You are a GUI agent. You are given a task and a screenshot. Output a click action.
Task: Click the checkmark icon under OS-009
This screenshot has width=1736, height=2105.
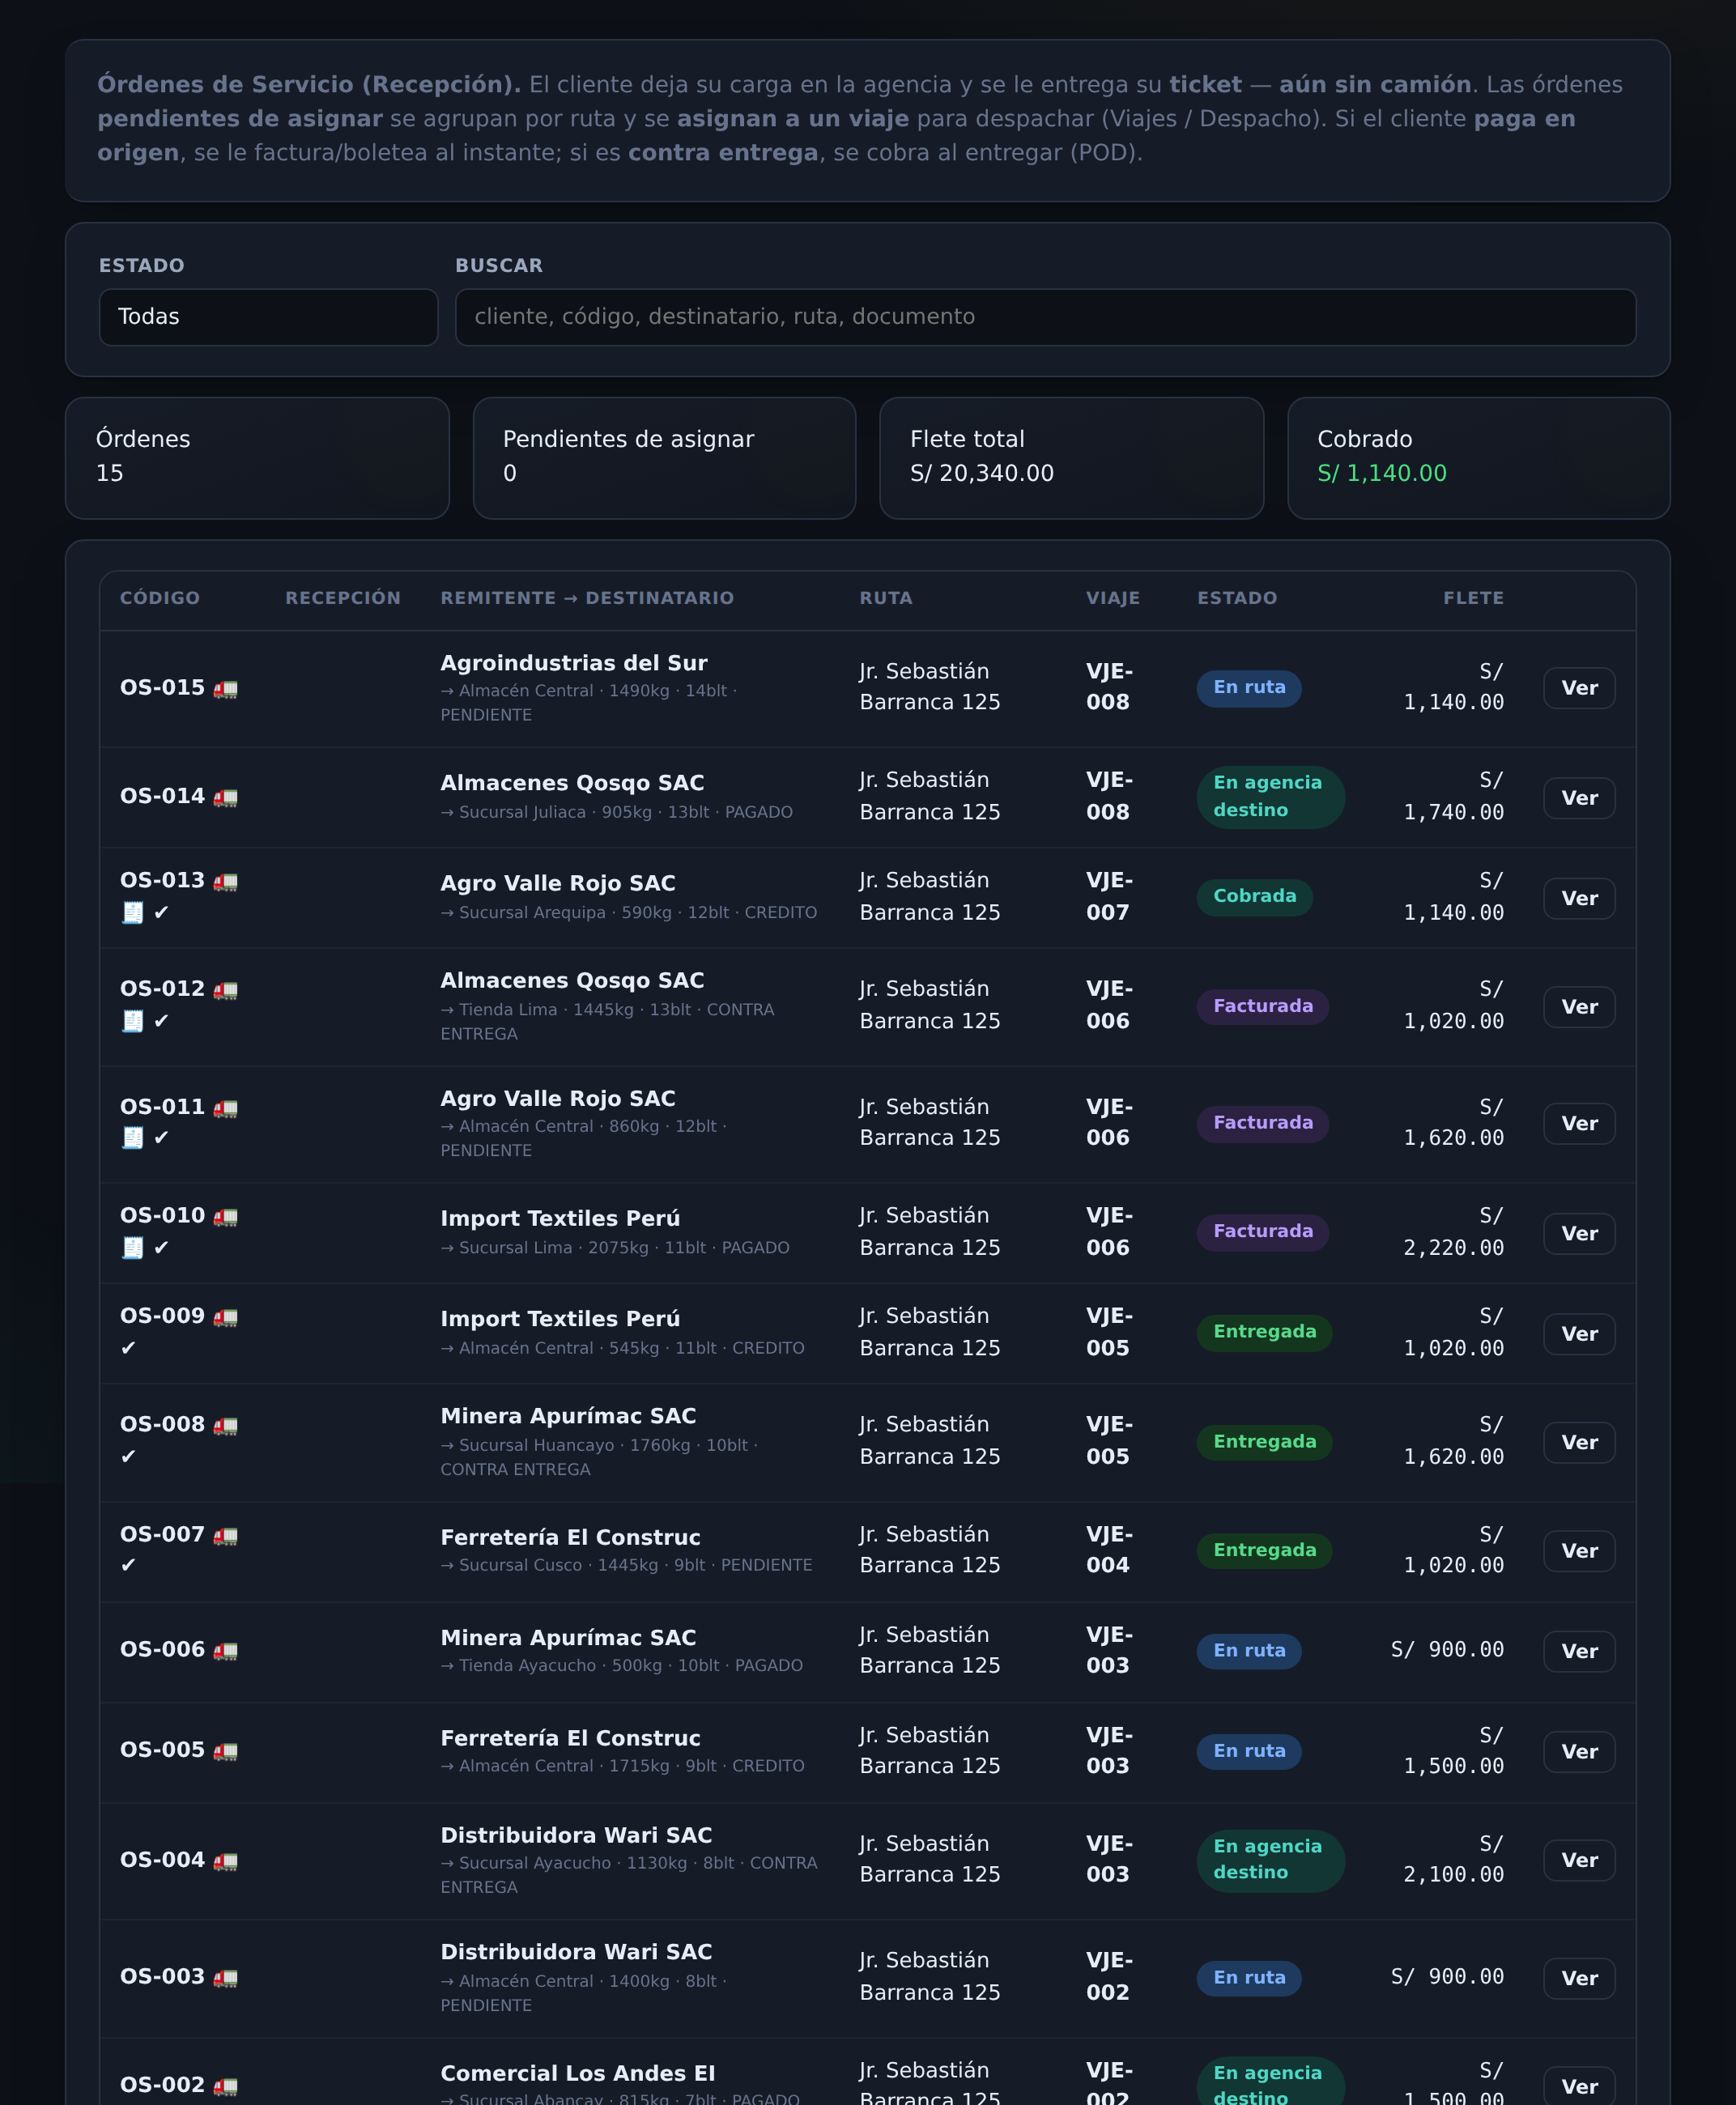pyautogui.click(x=128, y=1348)
